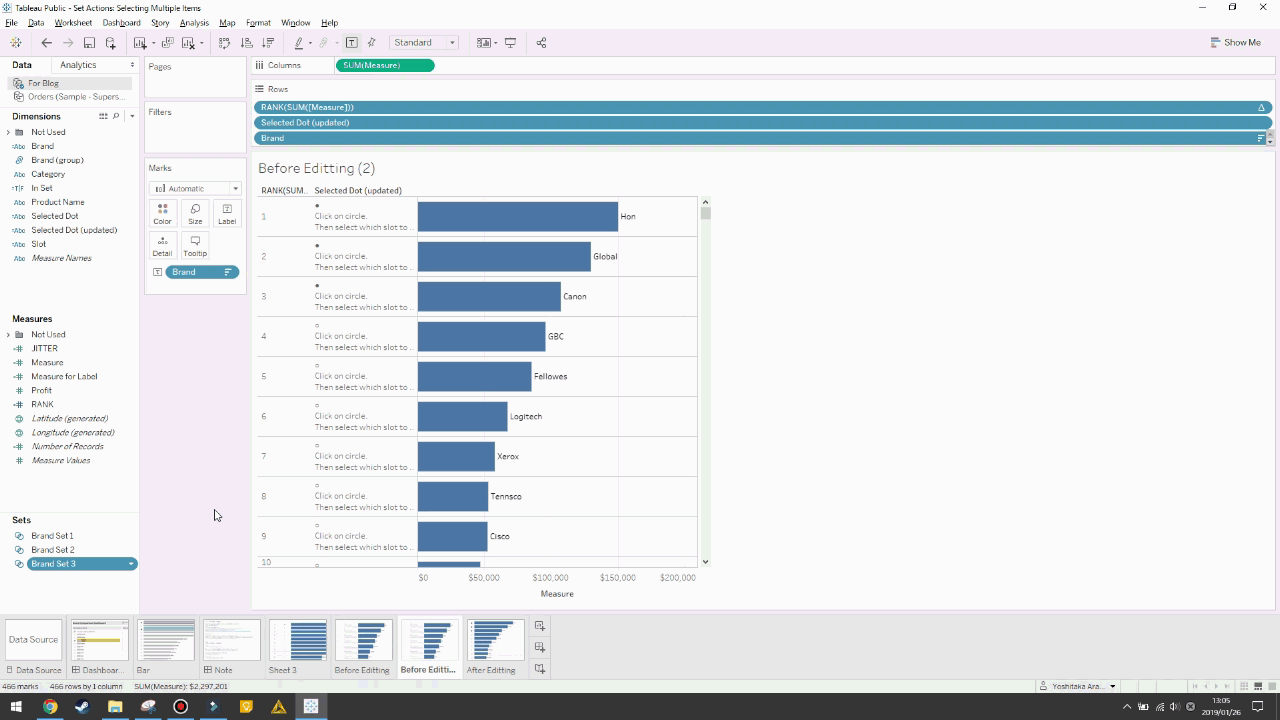Toggle the show mark labels icon

(x=351, y=43)
